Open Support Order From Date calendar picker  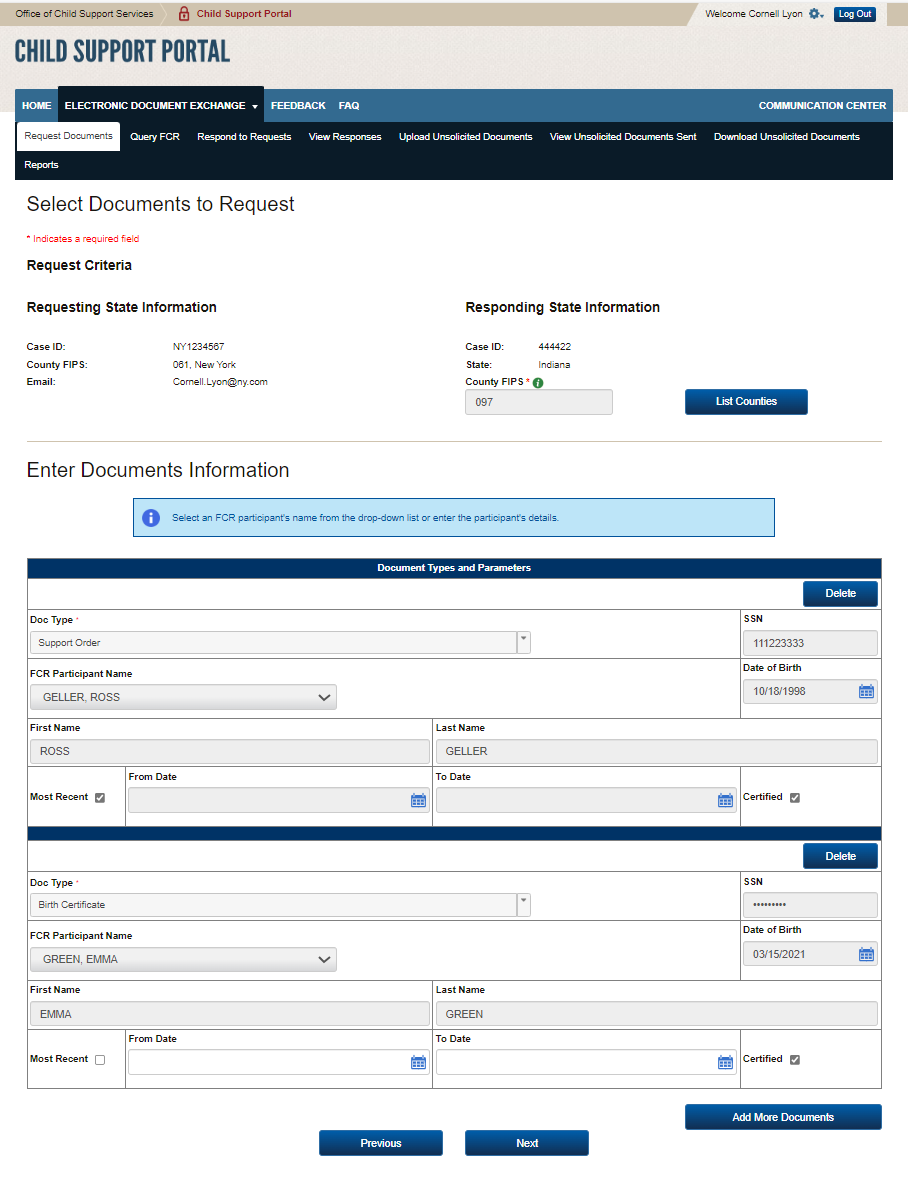tap(418, 800)
